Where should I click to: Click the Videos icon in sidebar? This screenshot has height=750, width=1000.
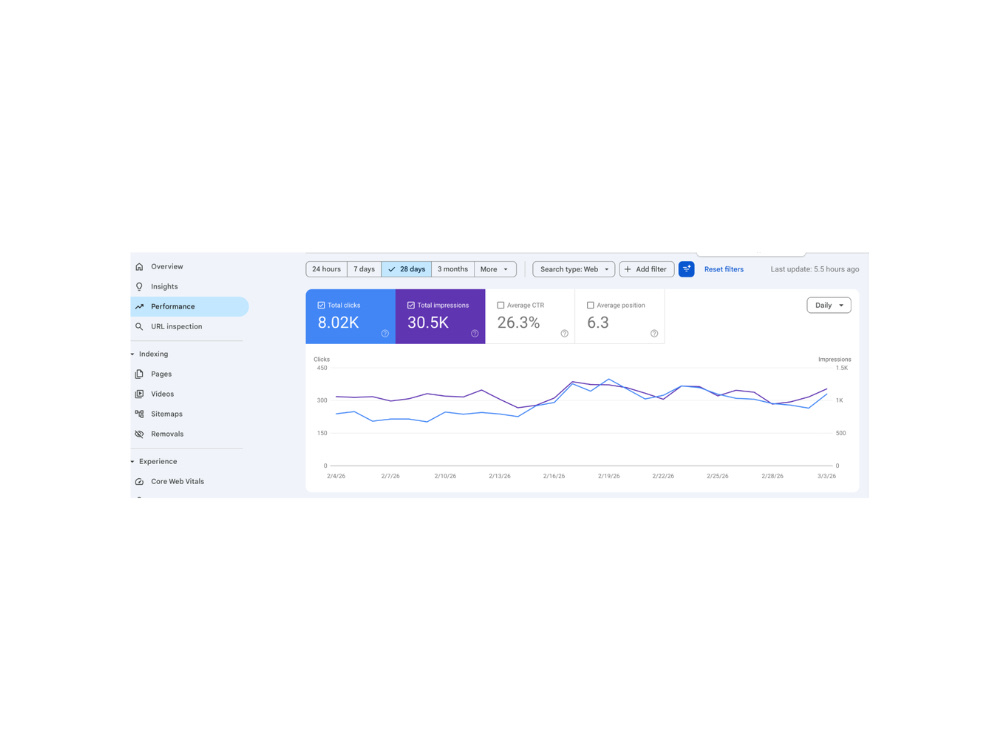tap(139, 394)
